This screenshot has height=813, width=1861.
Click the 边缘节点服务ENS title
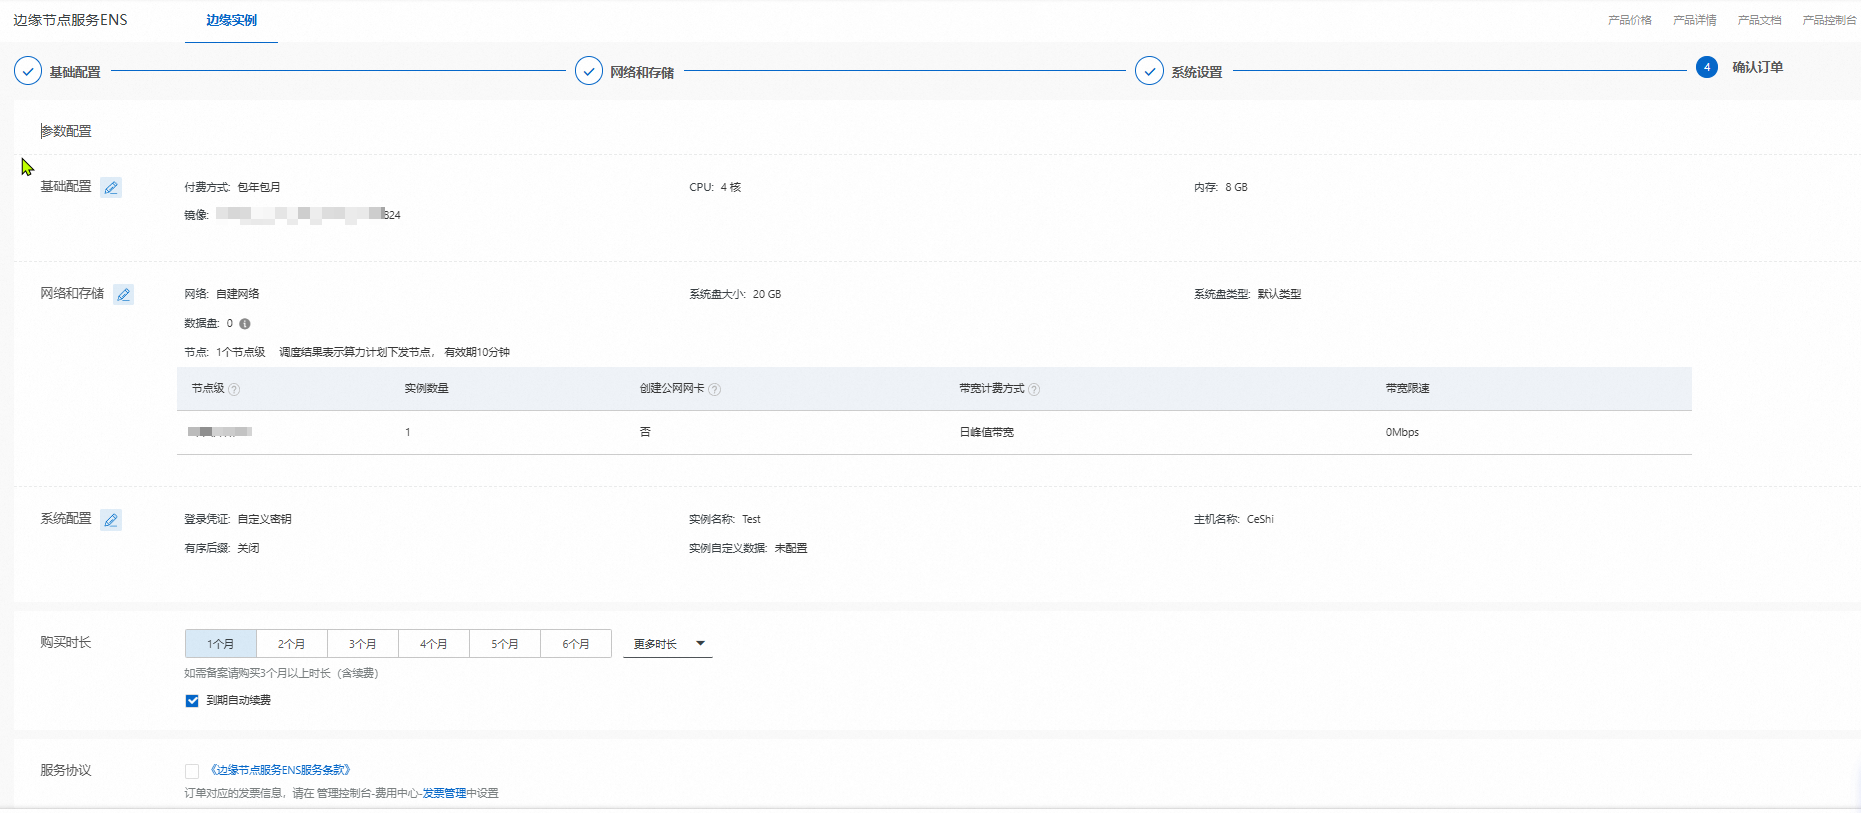point(70,20)
